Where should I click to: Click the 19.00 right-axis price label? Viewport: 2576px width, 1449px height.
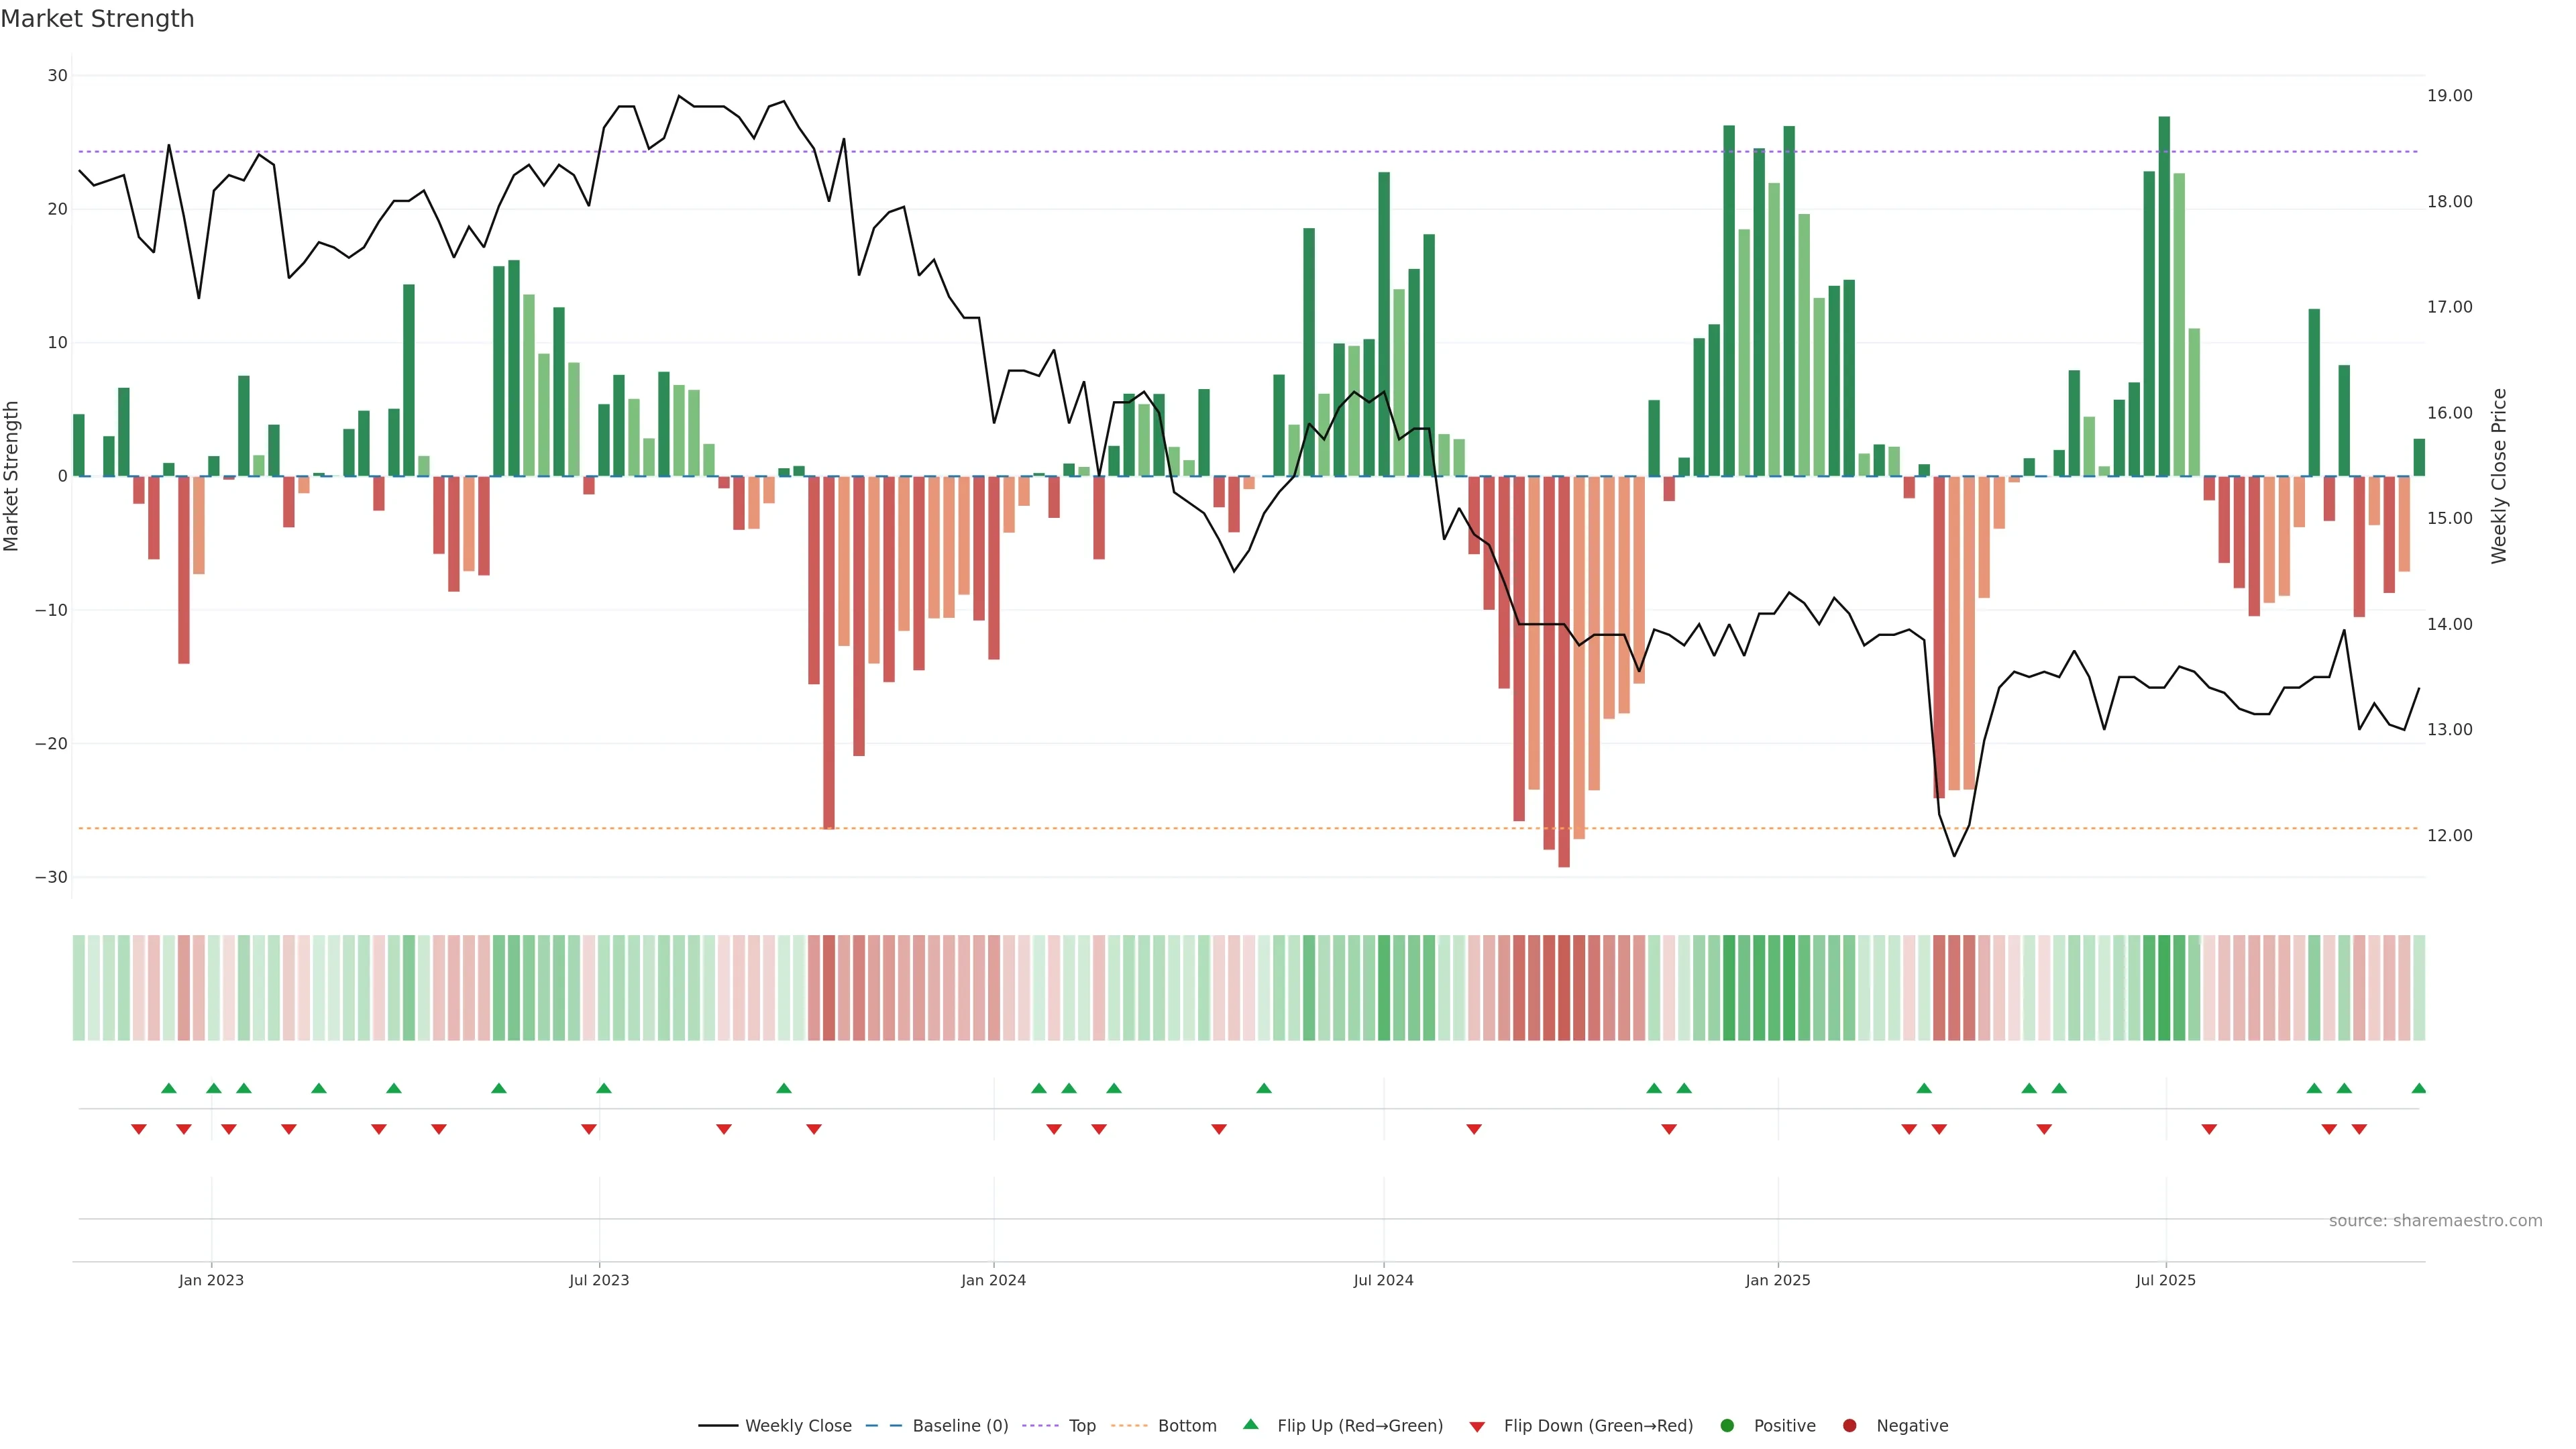tap(2449, 96)
